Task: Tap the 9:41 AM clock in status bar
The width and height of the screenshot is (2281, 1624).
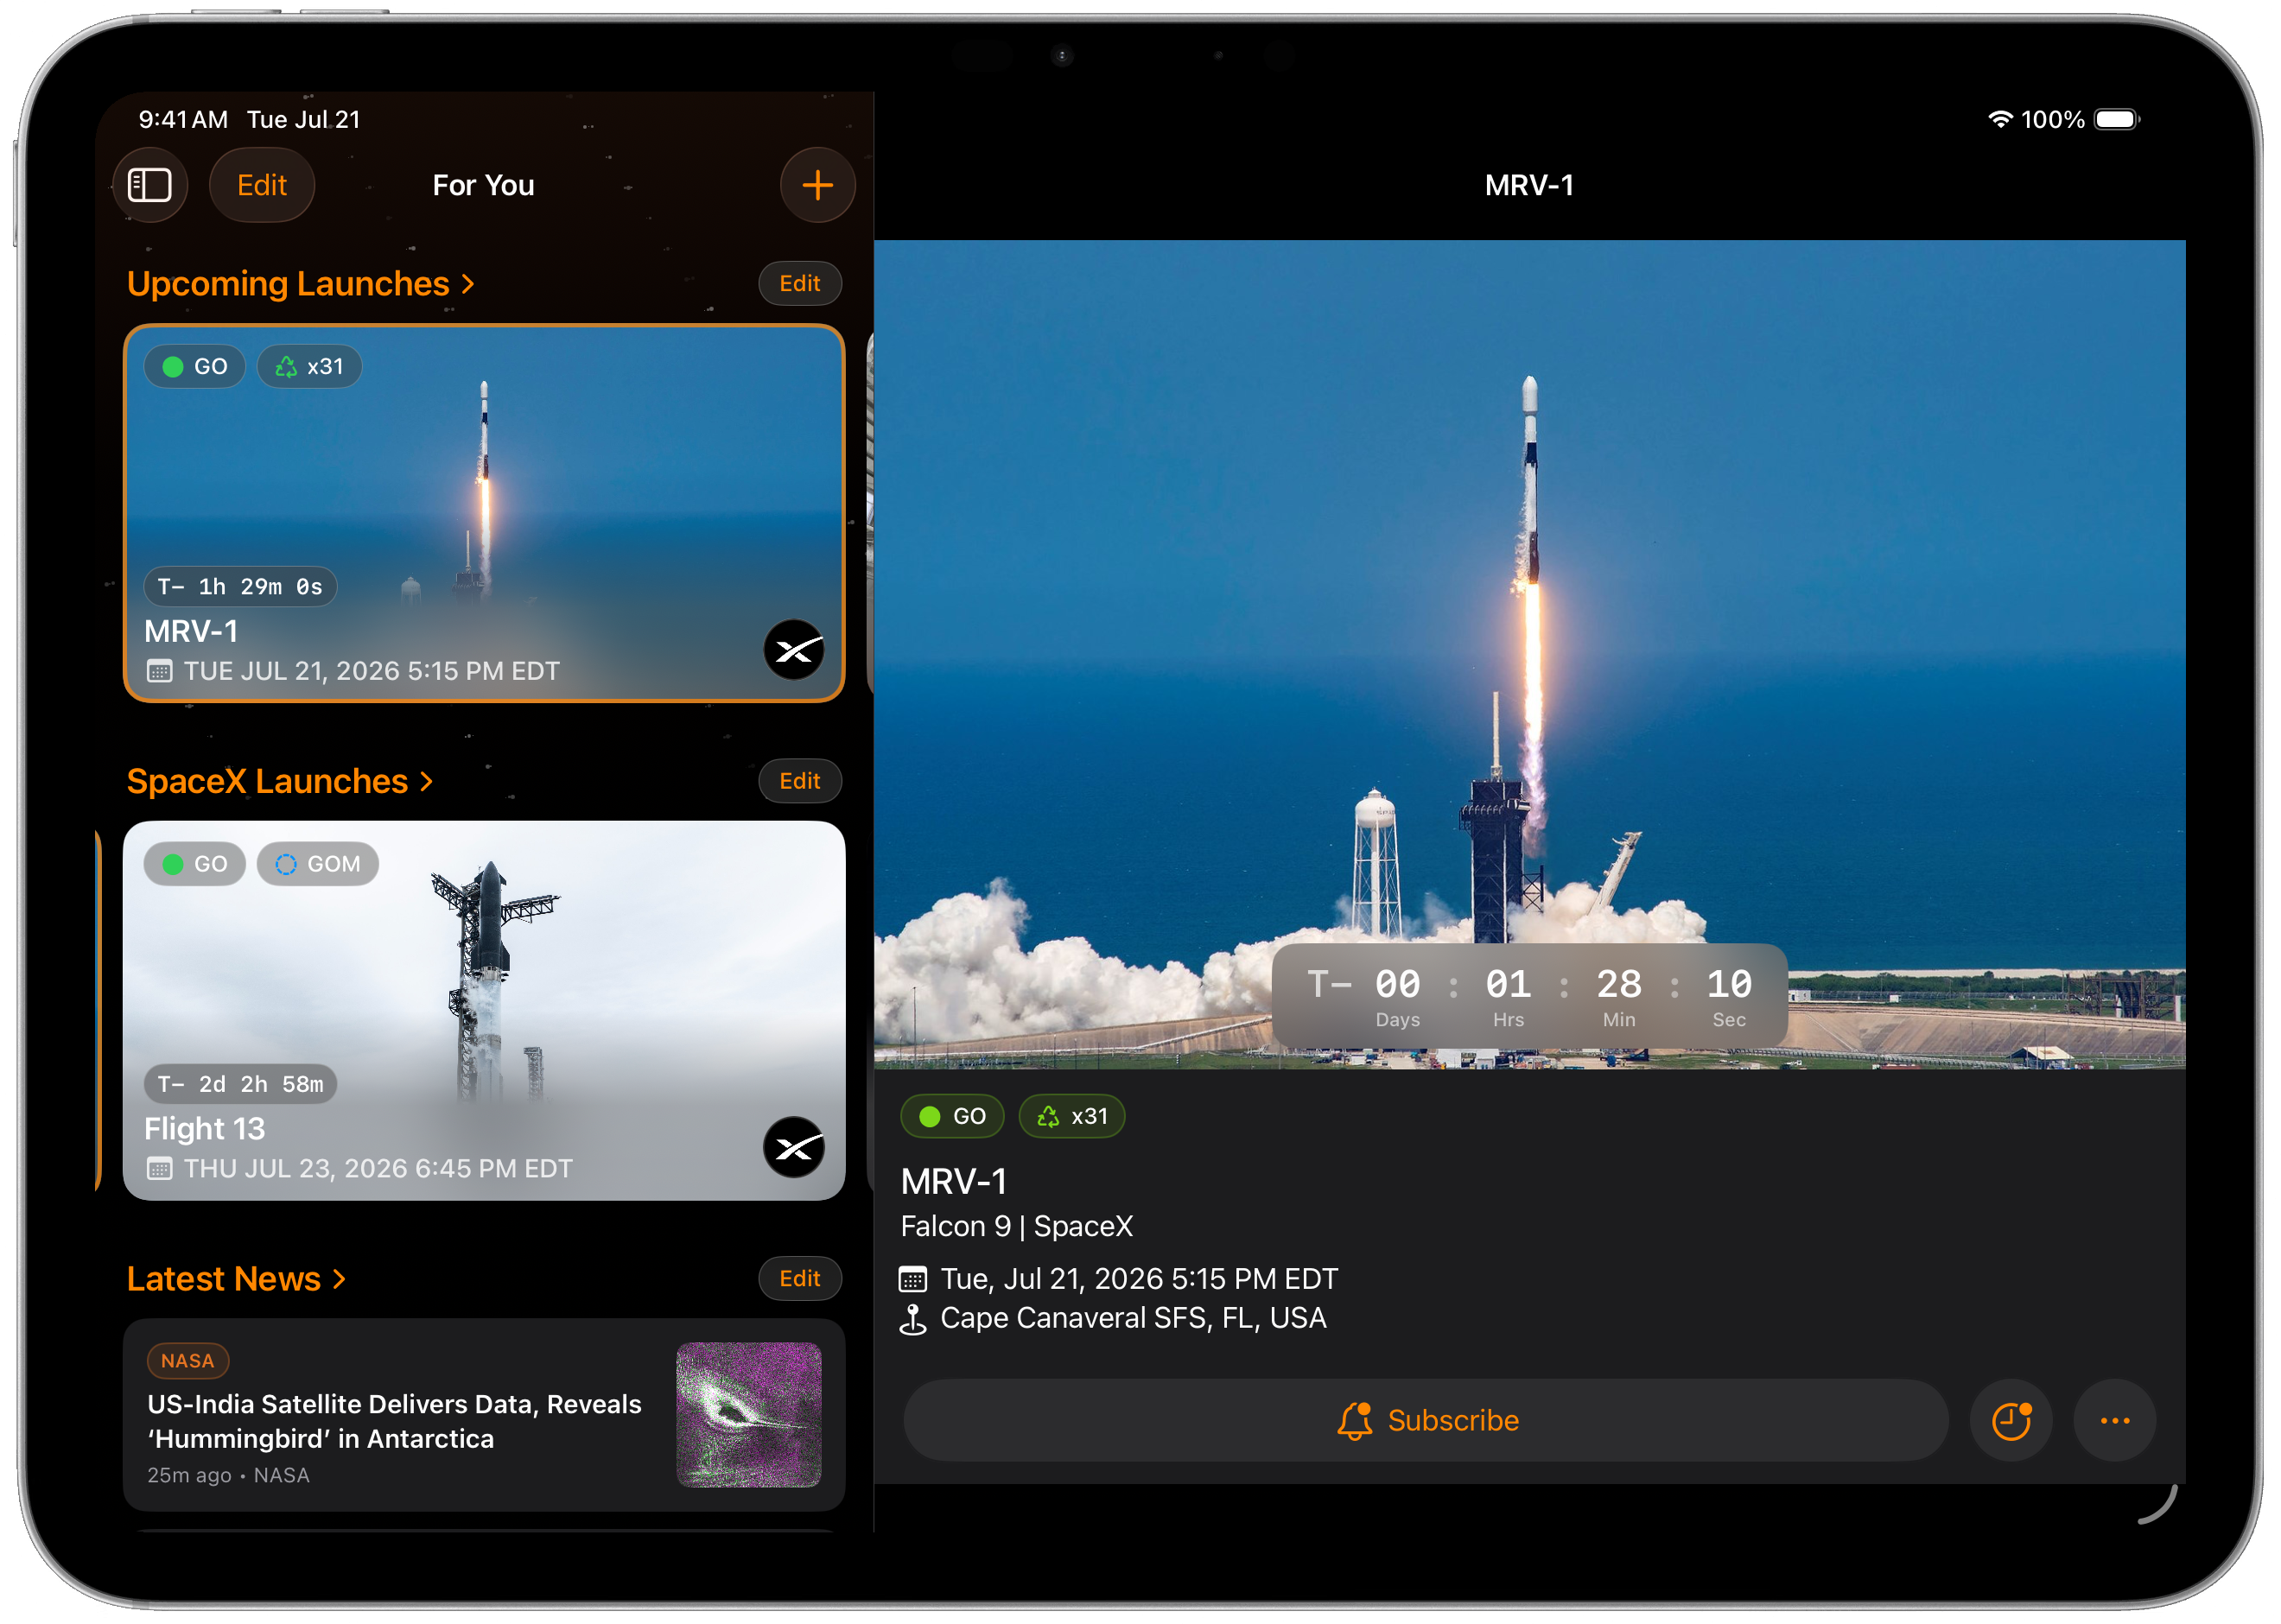Action: click(x=183, y=119)
